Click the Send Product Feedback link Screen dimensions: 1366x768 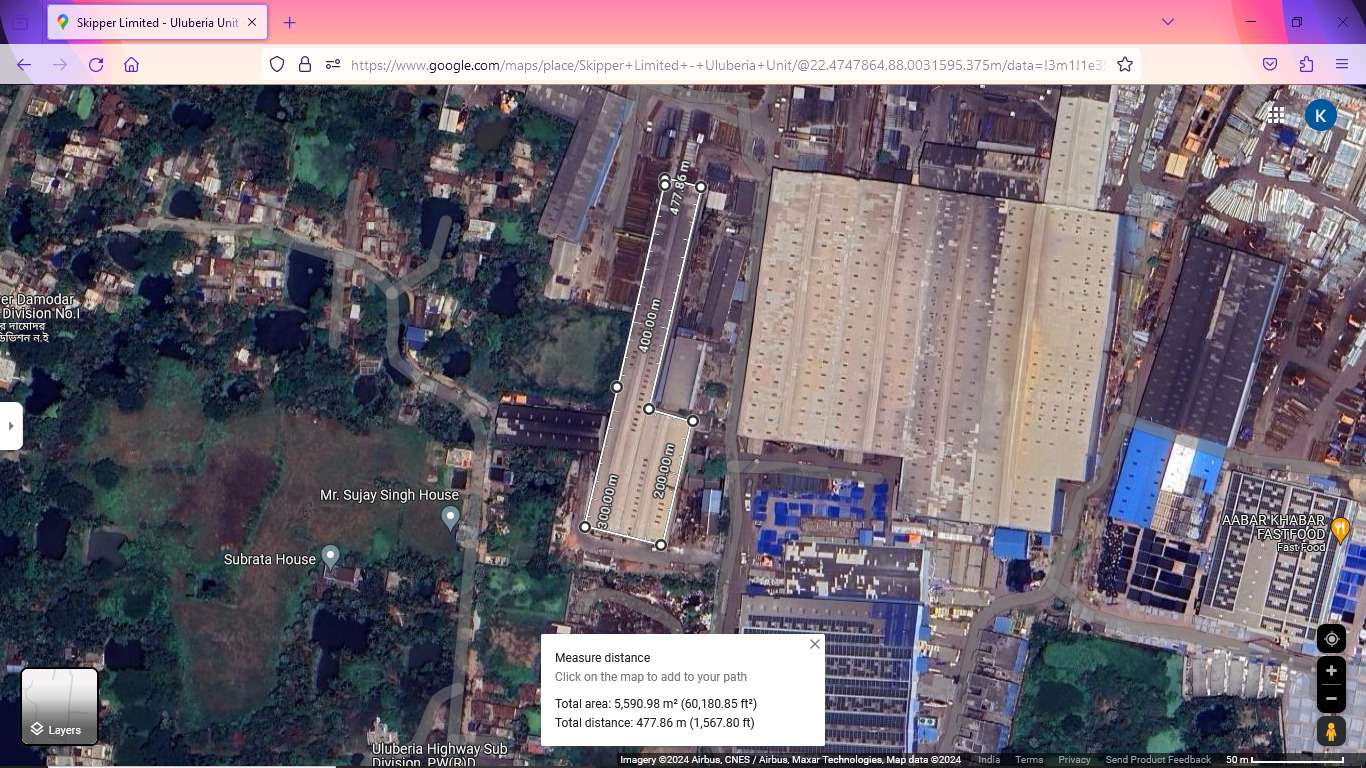[x=1158, y=760]
